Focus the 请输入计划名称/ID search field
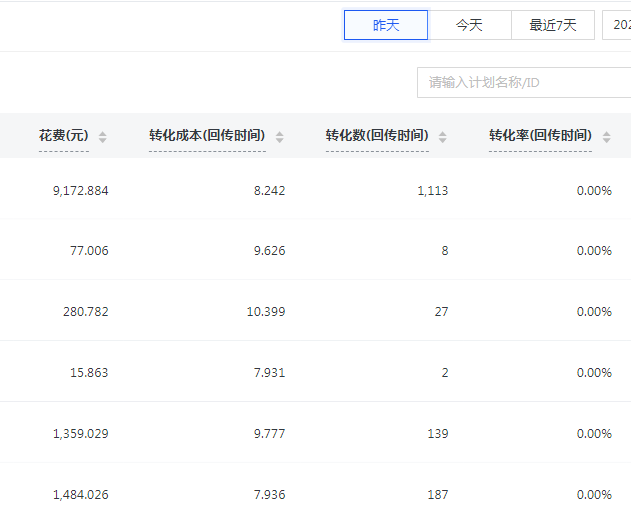Screen dimensions: 631x514 pyautogui.click(x=524, y=83)
